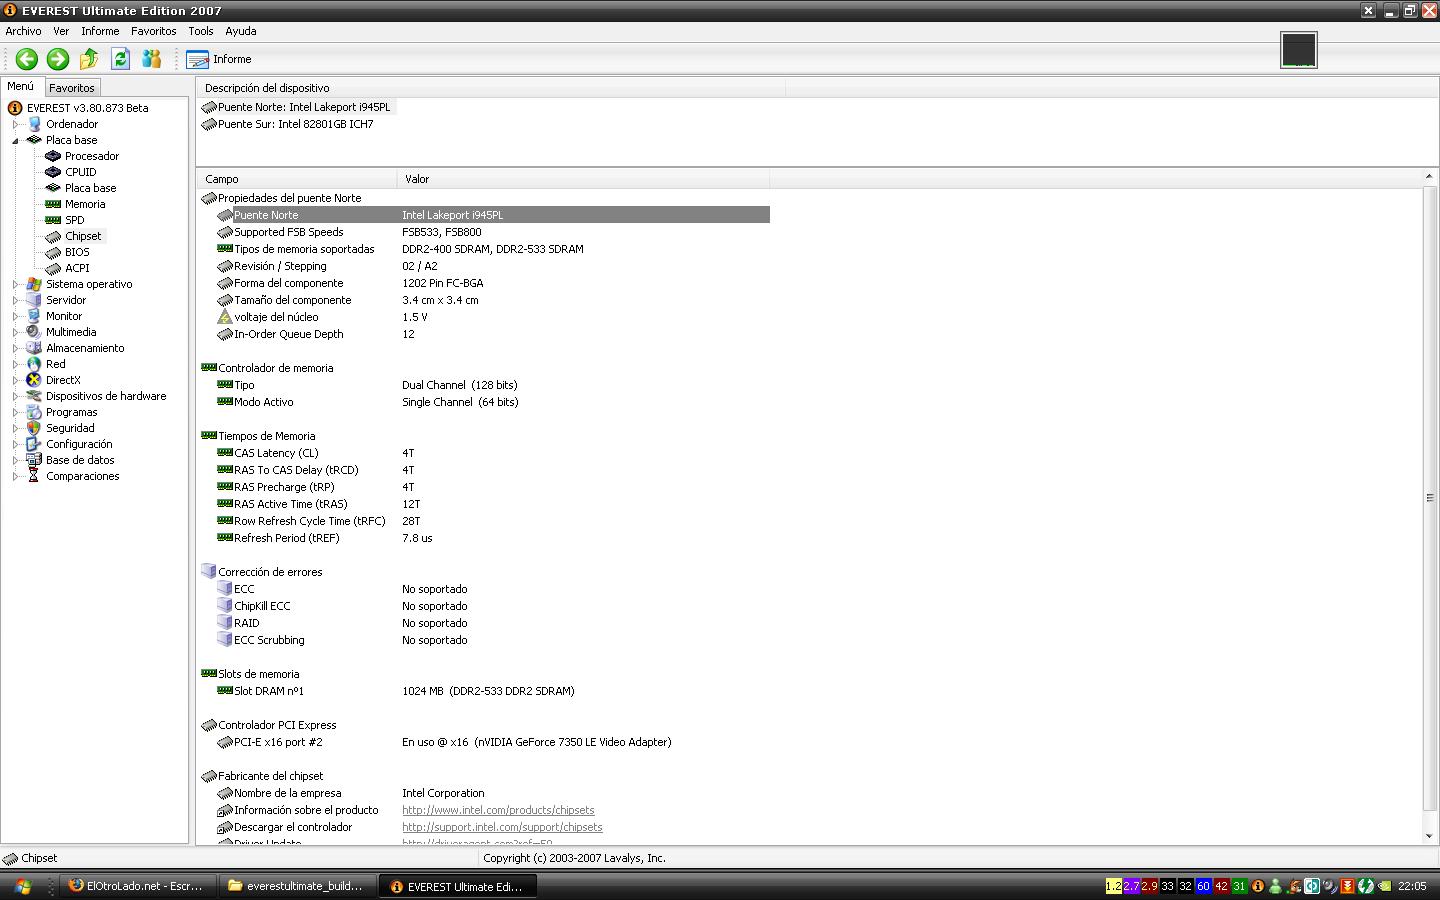Click the EVEREST icon in the system tray
Viewport: 1440px width, 900px height.
tap(1258, 886)
